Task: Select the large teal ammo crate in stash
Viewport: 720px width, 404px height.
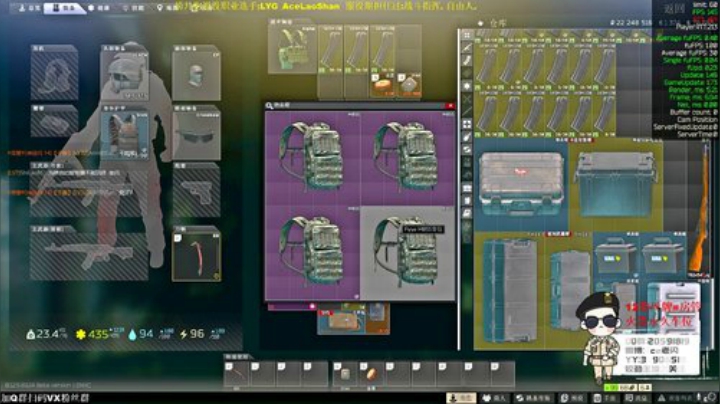Action: (x=615, y=185)
